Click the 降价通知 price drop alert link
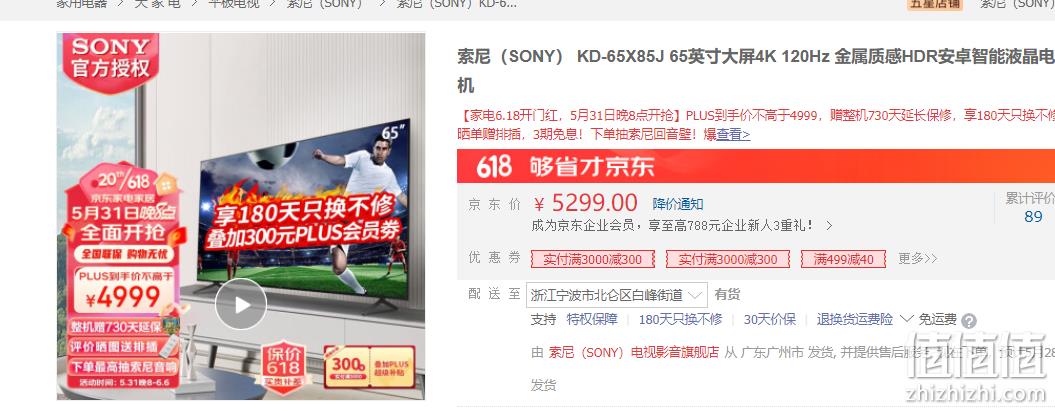This screenshot has width=1055, height=411. [x=678, y=204]
